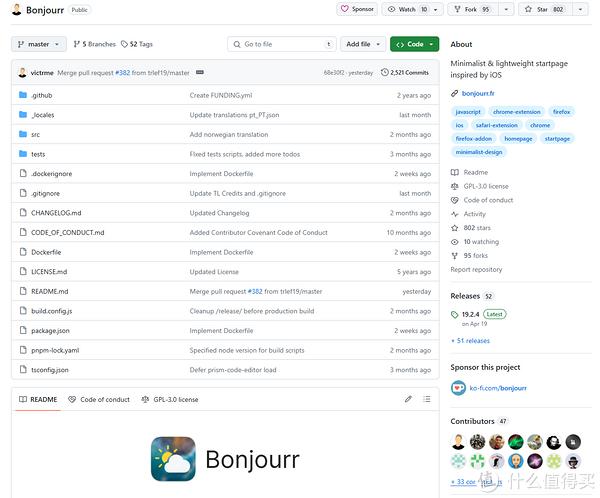Viewport: 600px width, 498px height.
Task: Open pull request #382 in commit header
Action: click(122, 73)
